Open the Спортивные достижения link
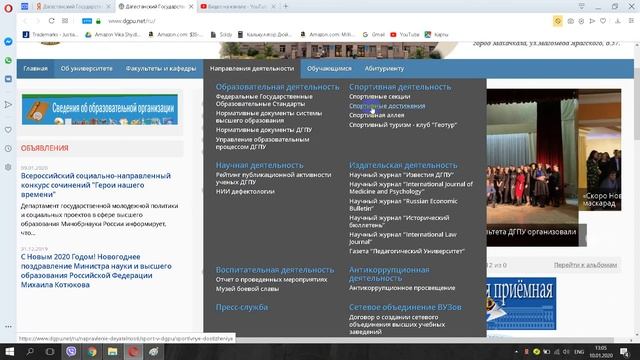 pos(387,106)
